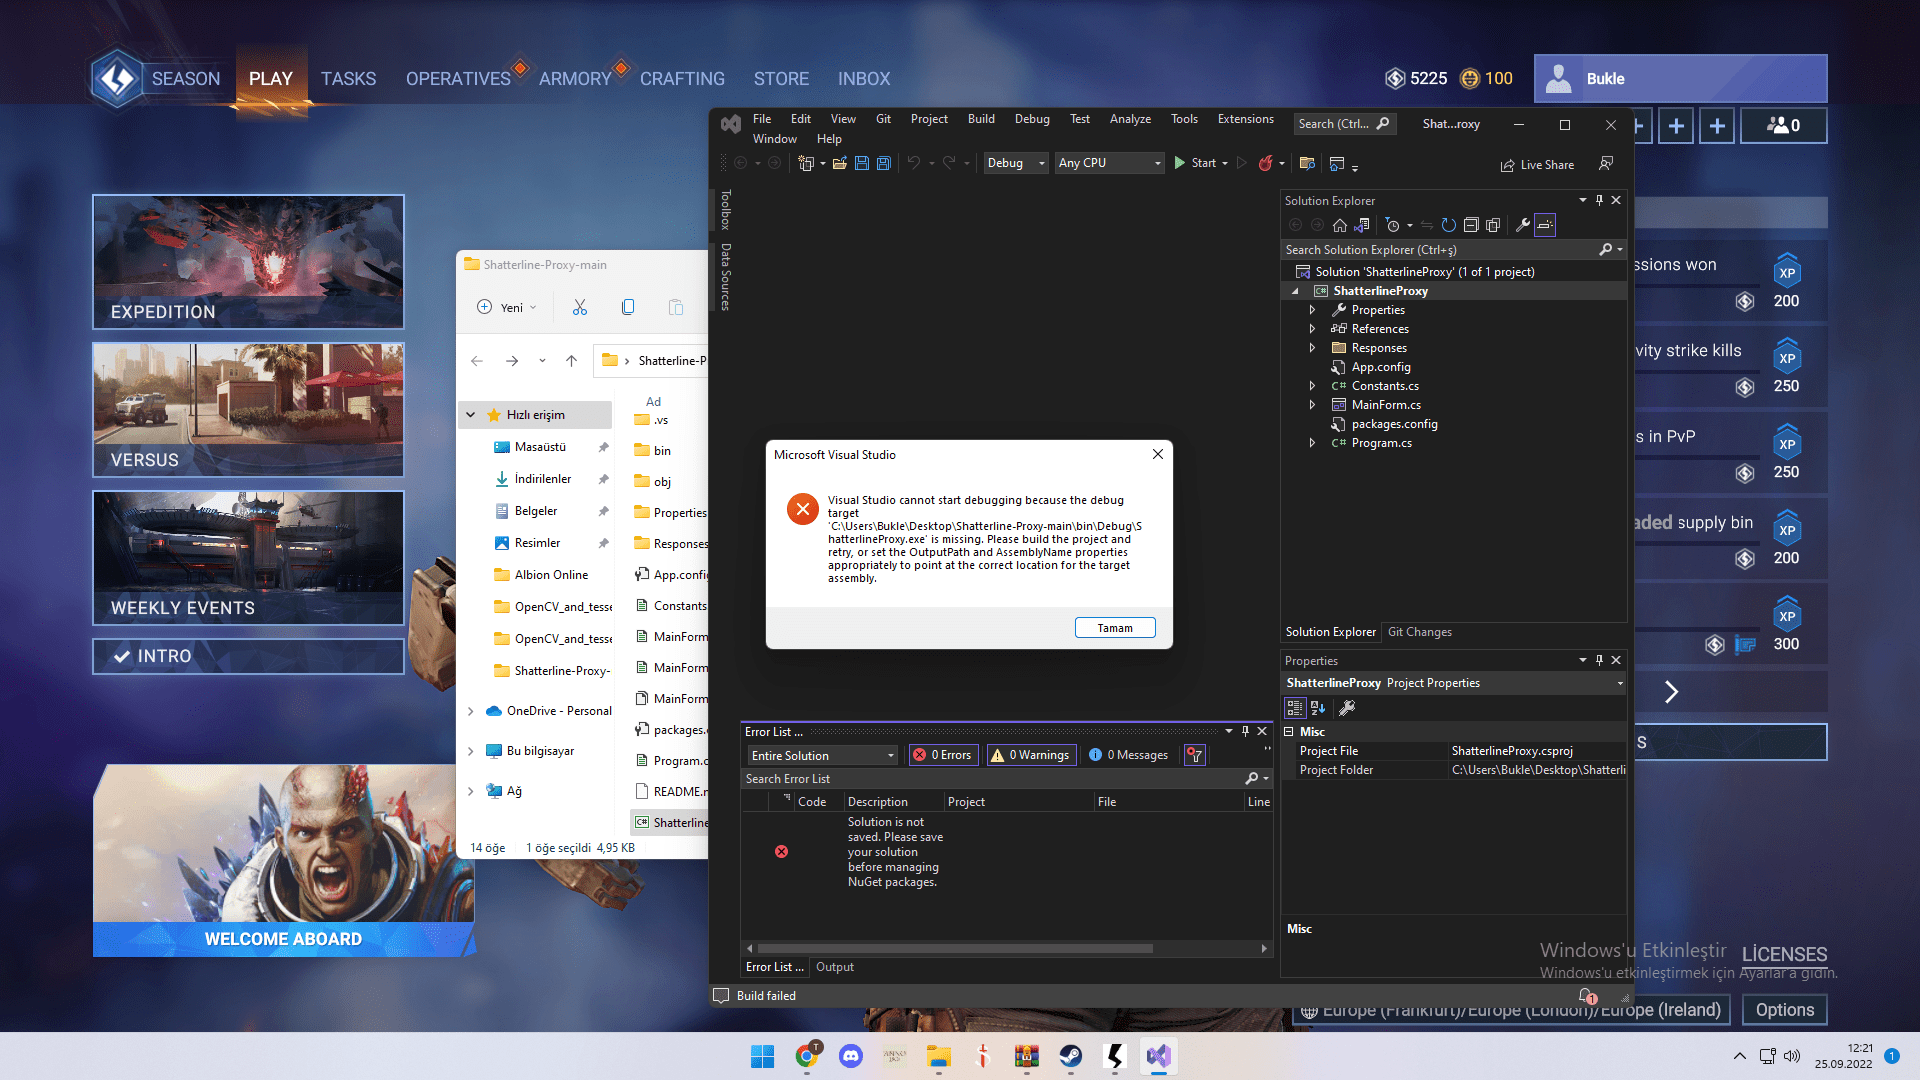Viewport: 1920px width, 1080px height.
Task: Click the Cut scissors icon in File Explorer
Action: point(580,307)
